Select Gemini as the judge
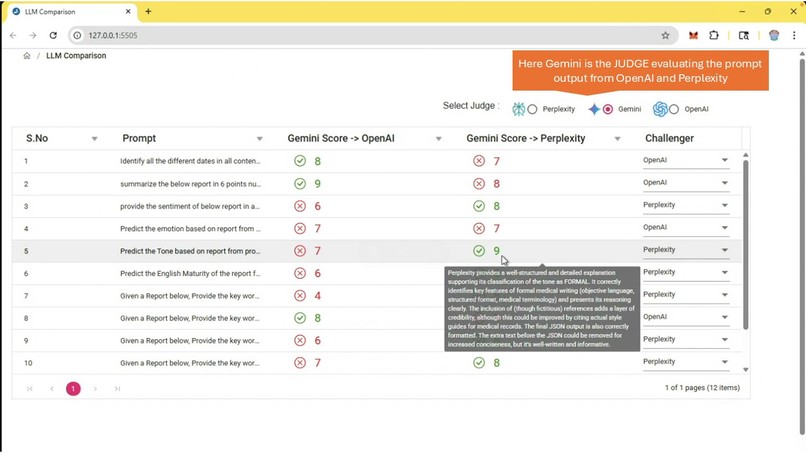This screenshot has width=806, height=453. 608,110
